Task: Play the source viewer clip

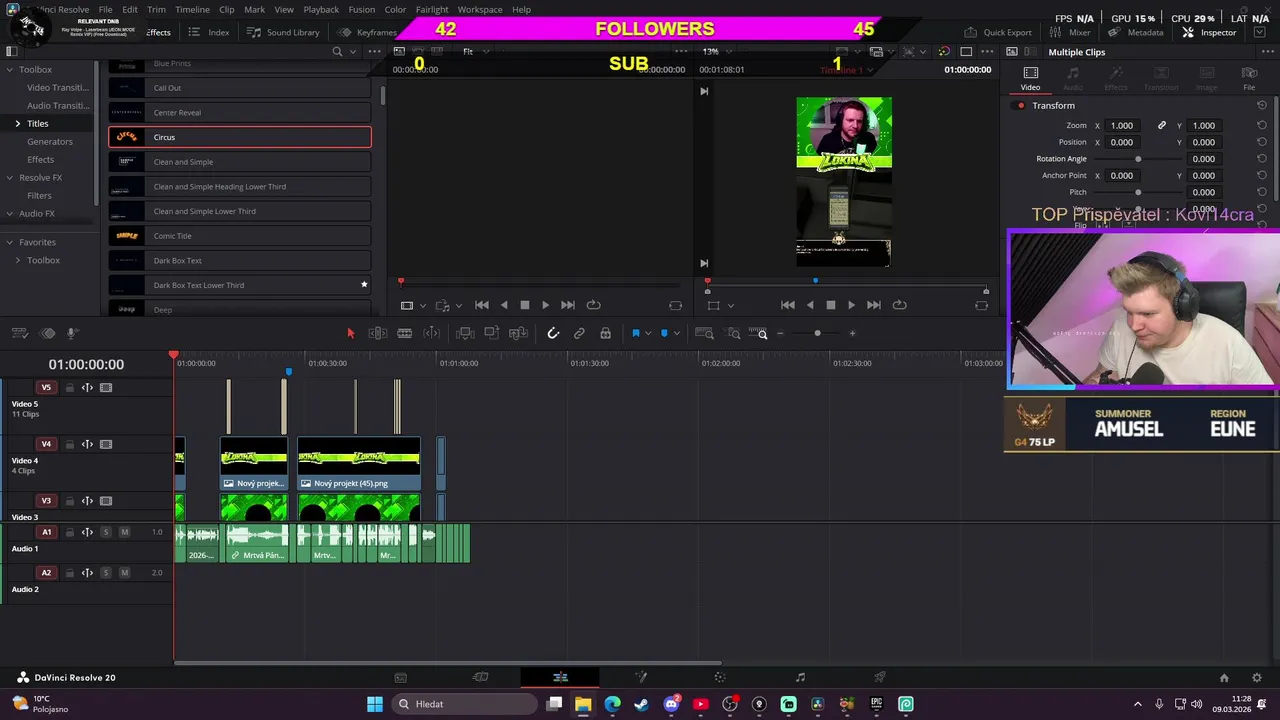Action: (x=545, y=305)
